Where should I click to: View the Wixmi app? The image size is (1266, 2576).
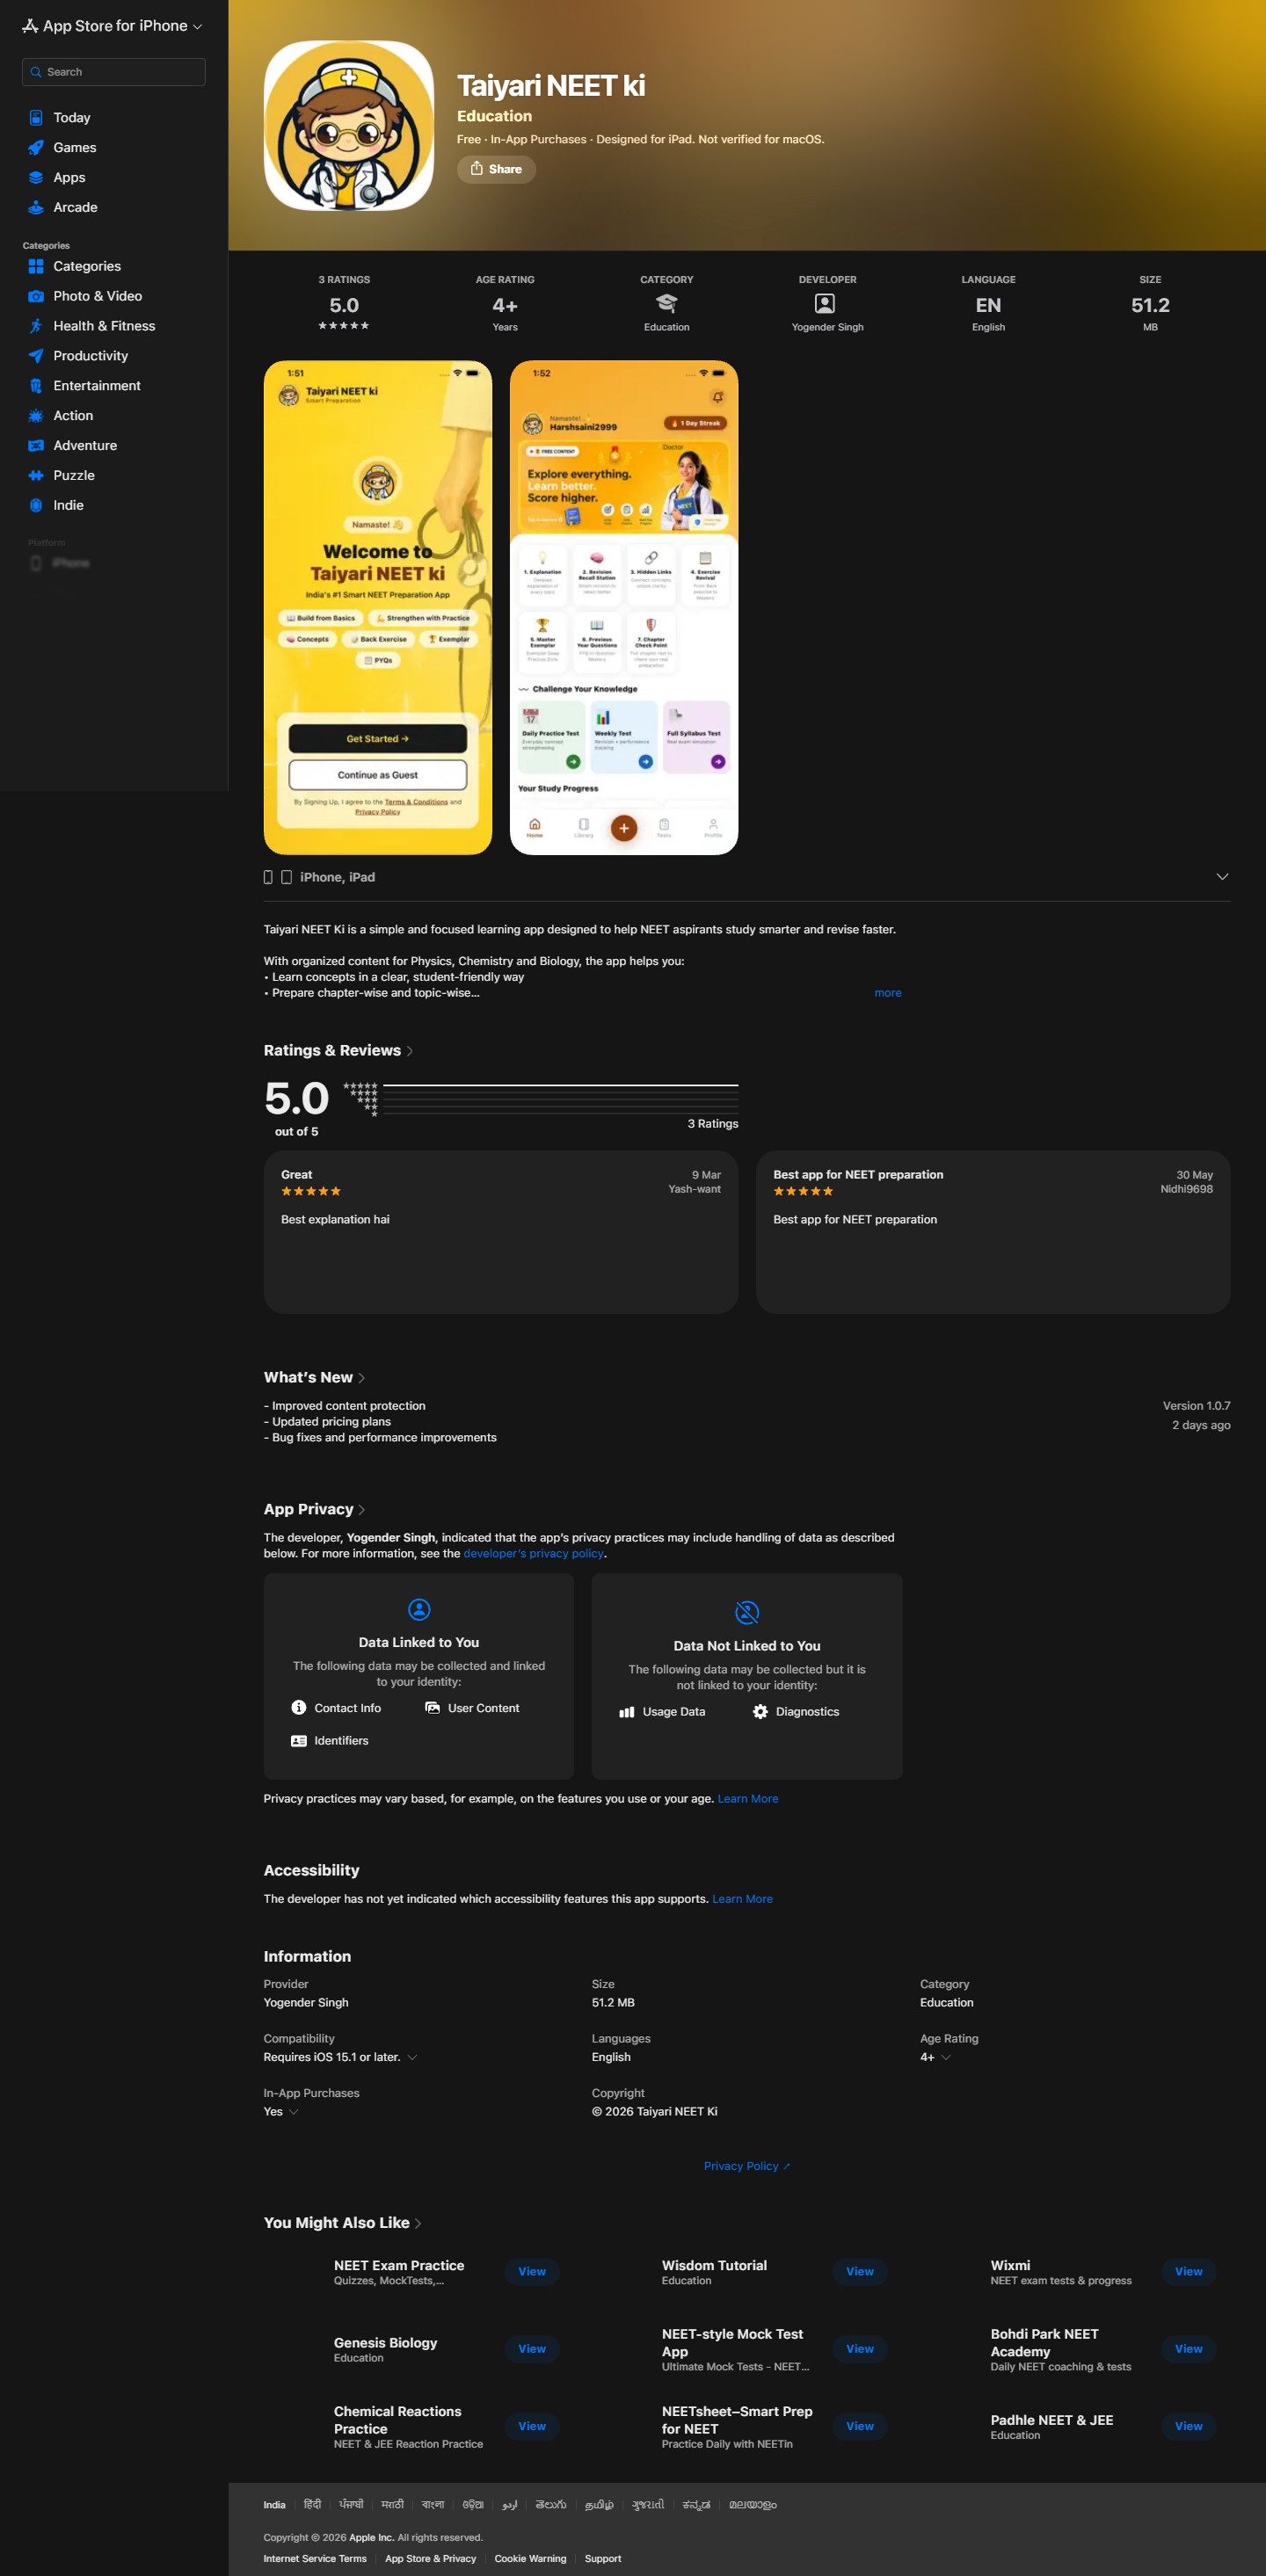1189,2272
